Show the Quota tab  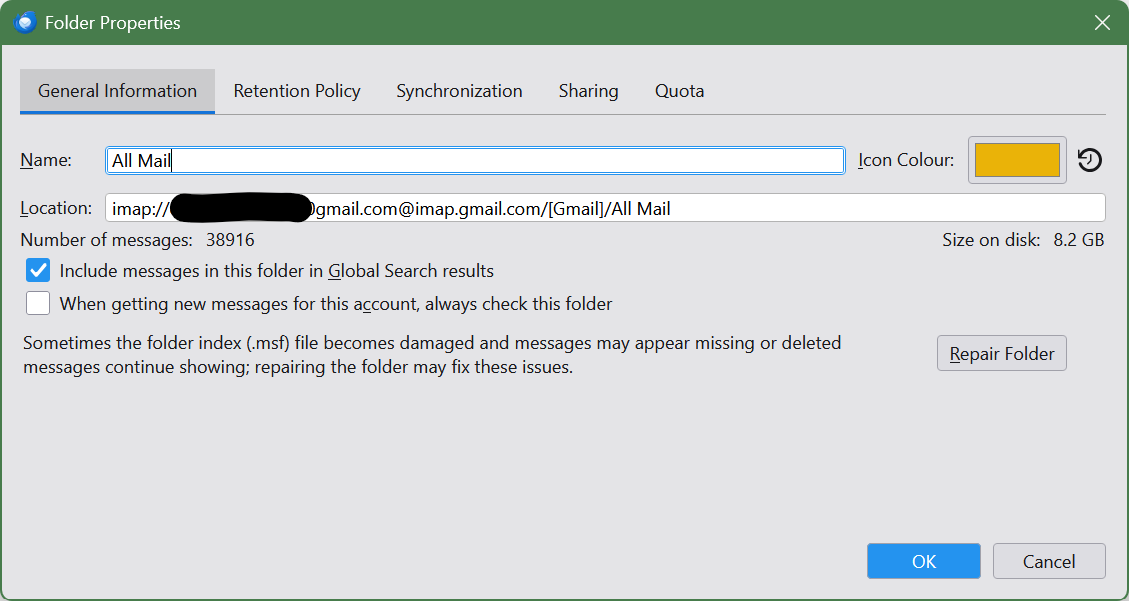pyautogui.click(x=679, y=91)
